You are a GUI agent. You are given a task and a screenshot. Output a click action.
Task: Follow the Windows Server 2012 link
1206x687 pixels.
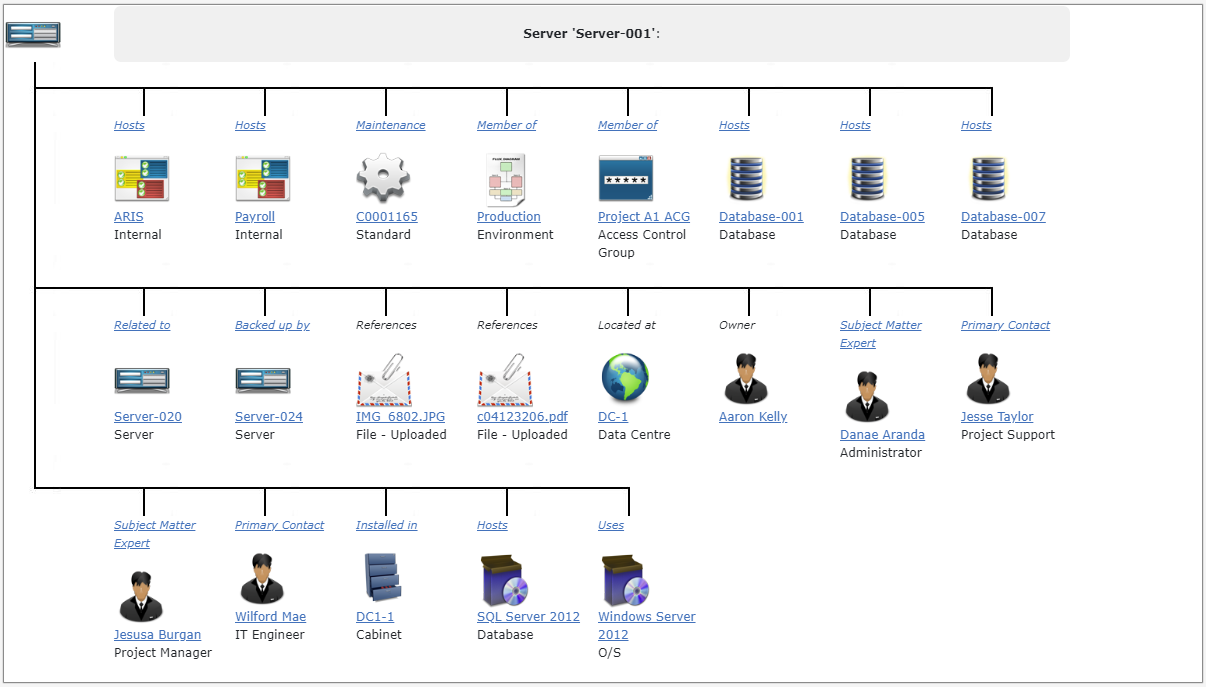tap(647, 626)
